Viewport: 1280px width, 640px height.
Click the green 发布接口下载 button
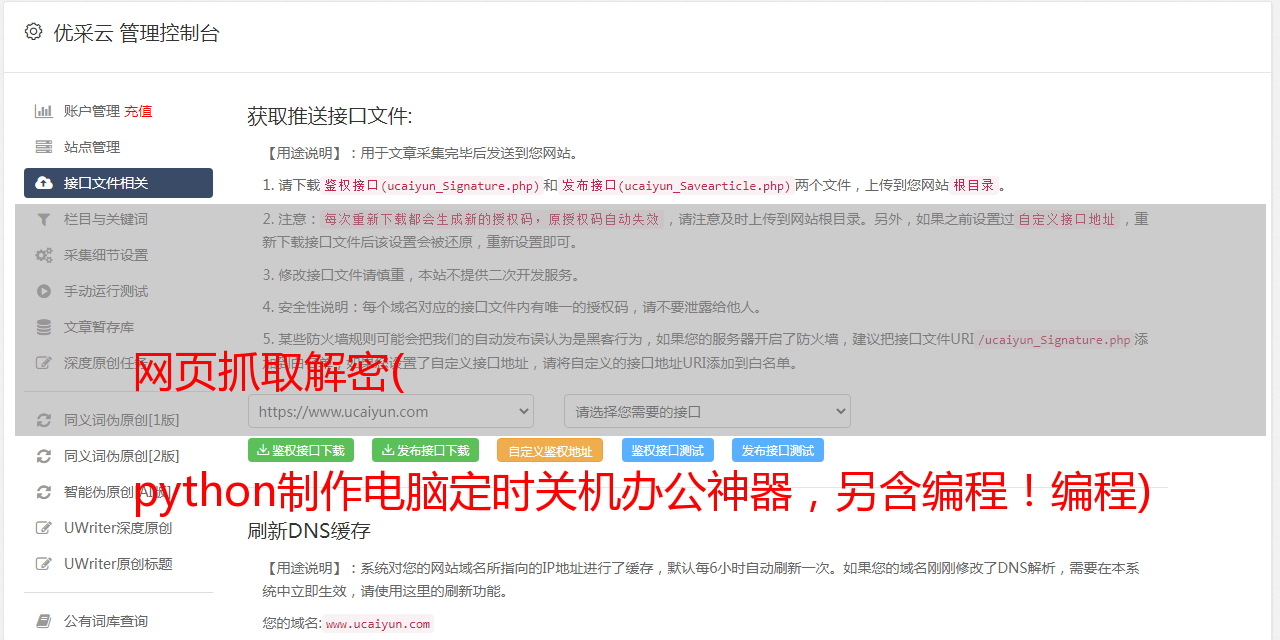(425, 450)
